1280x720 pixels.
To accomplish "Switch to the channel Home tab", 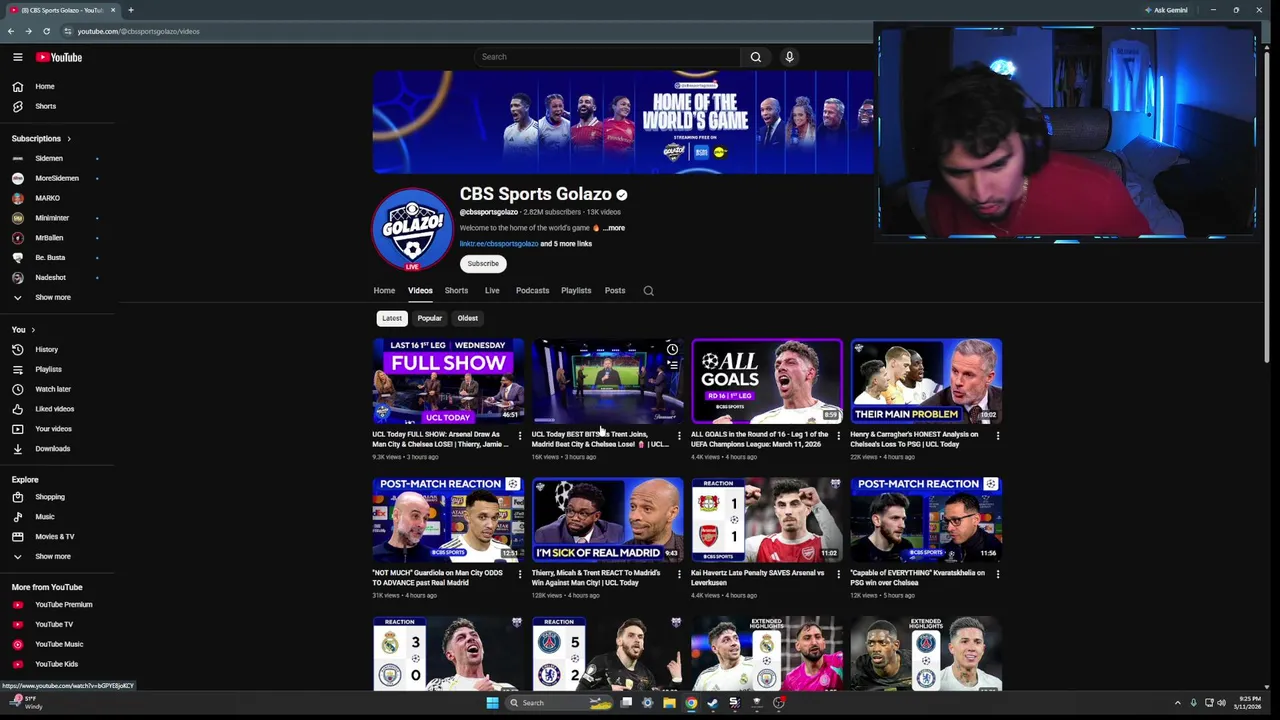I will (384, 291).
